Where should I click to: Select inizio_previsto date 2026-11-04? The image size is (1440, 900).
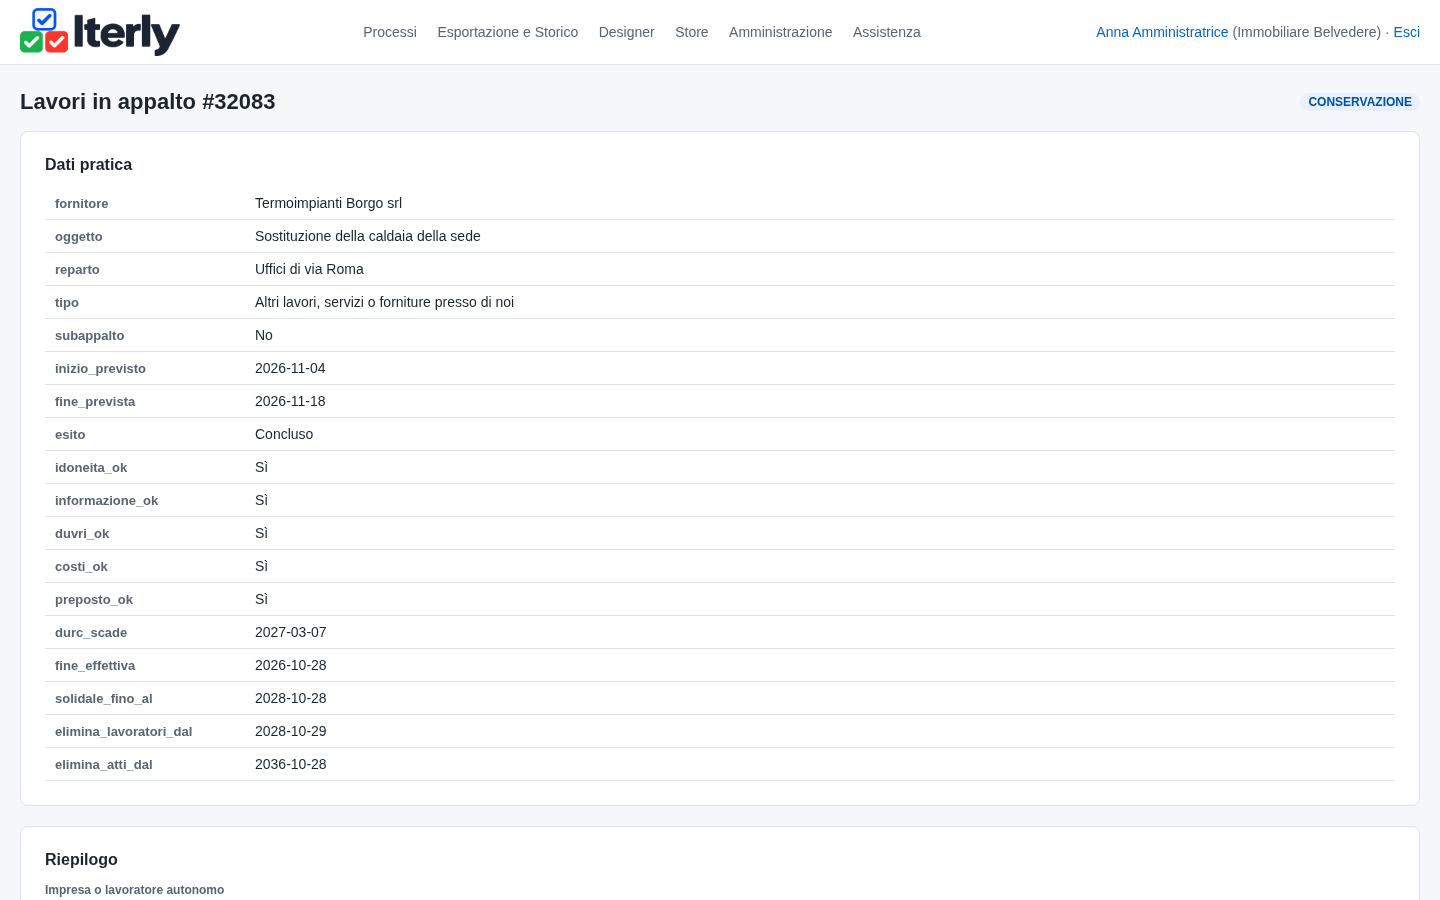(x=290, y=368)
